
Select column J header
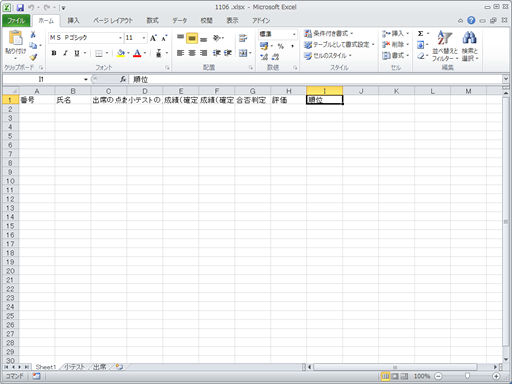pos(361,91)
